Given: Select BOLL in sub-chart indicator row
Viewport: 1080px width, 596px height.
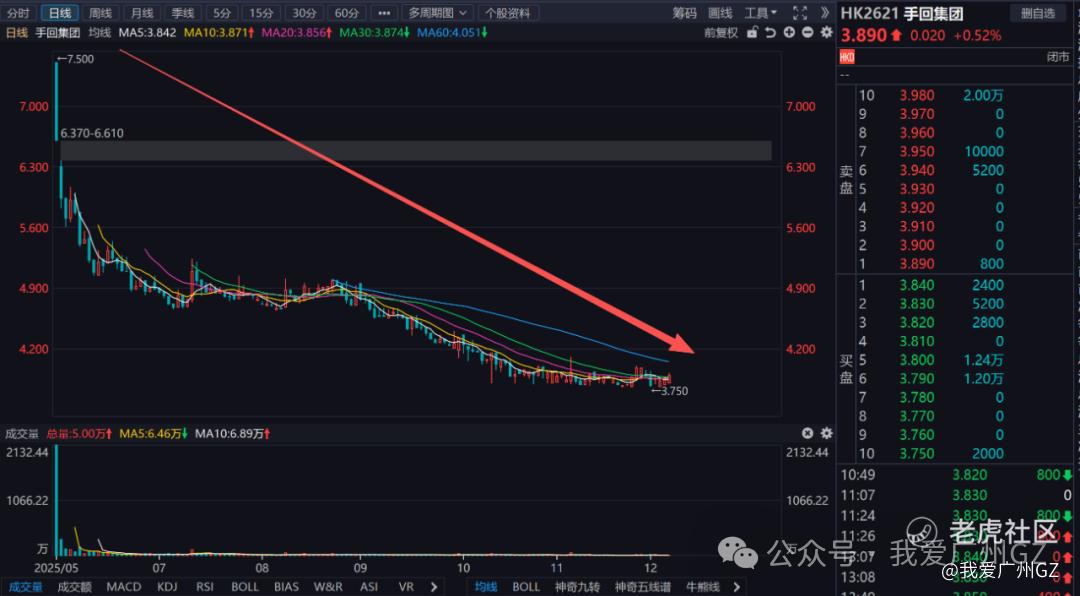Looking at the screenshot, I should [245, 587].
